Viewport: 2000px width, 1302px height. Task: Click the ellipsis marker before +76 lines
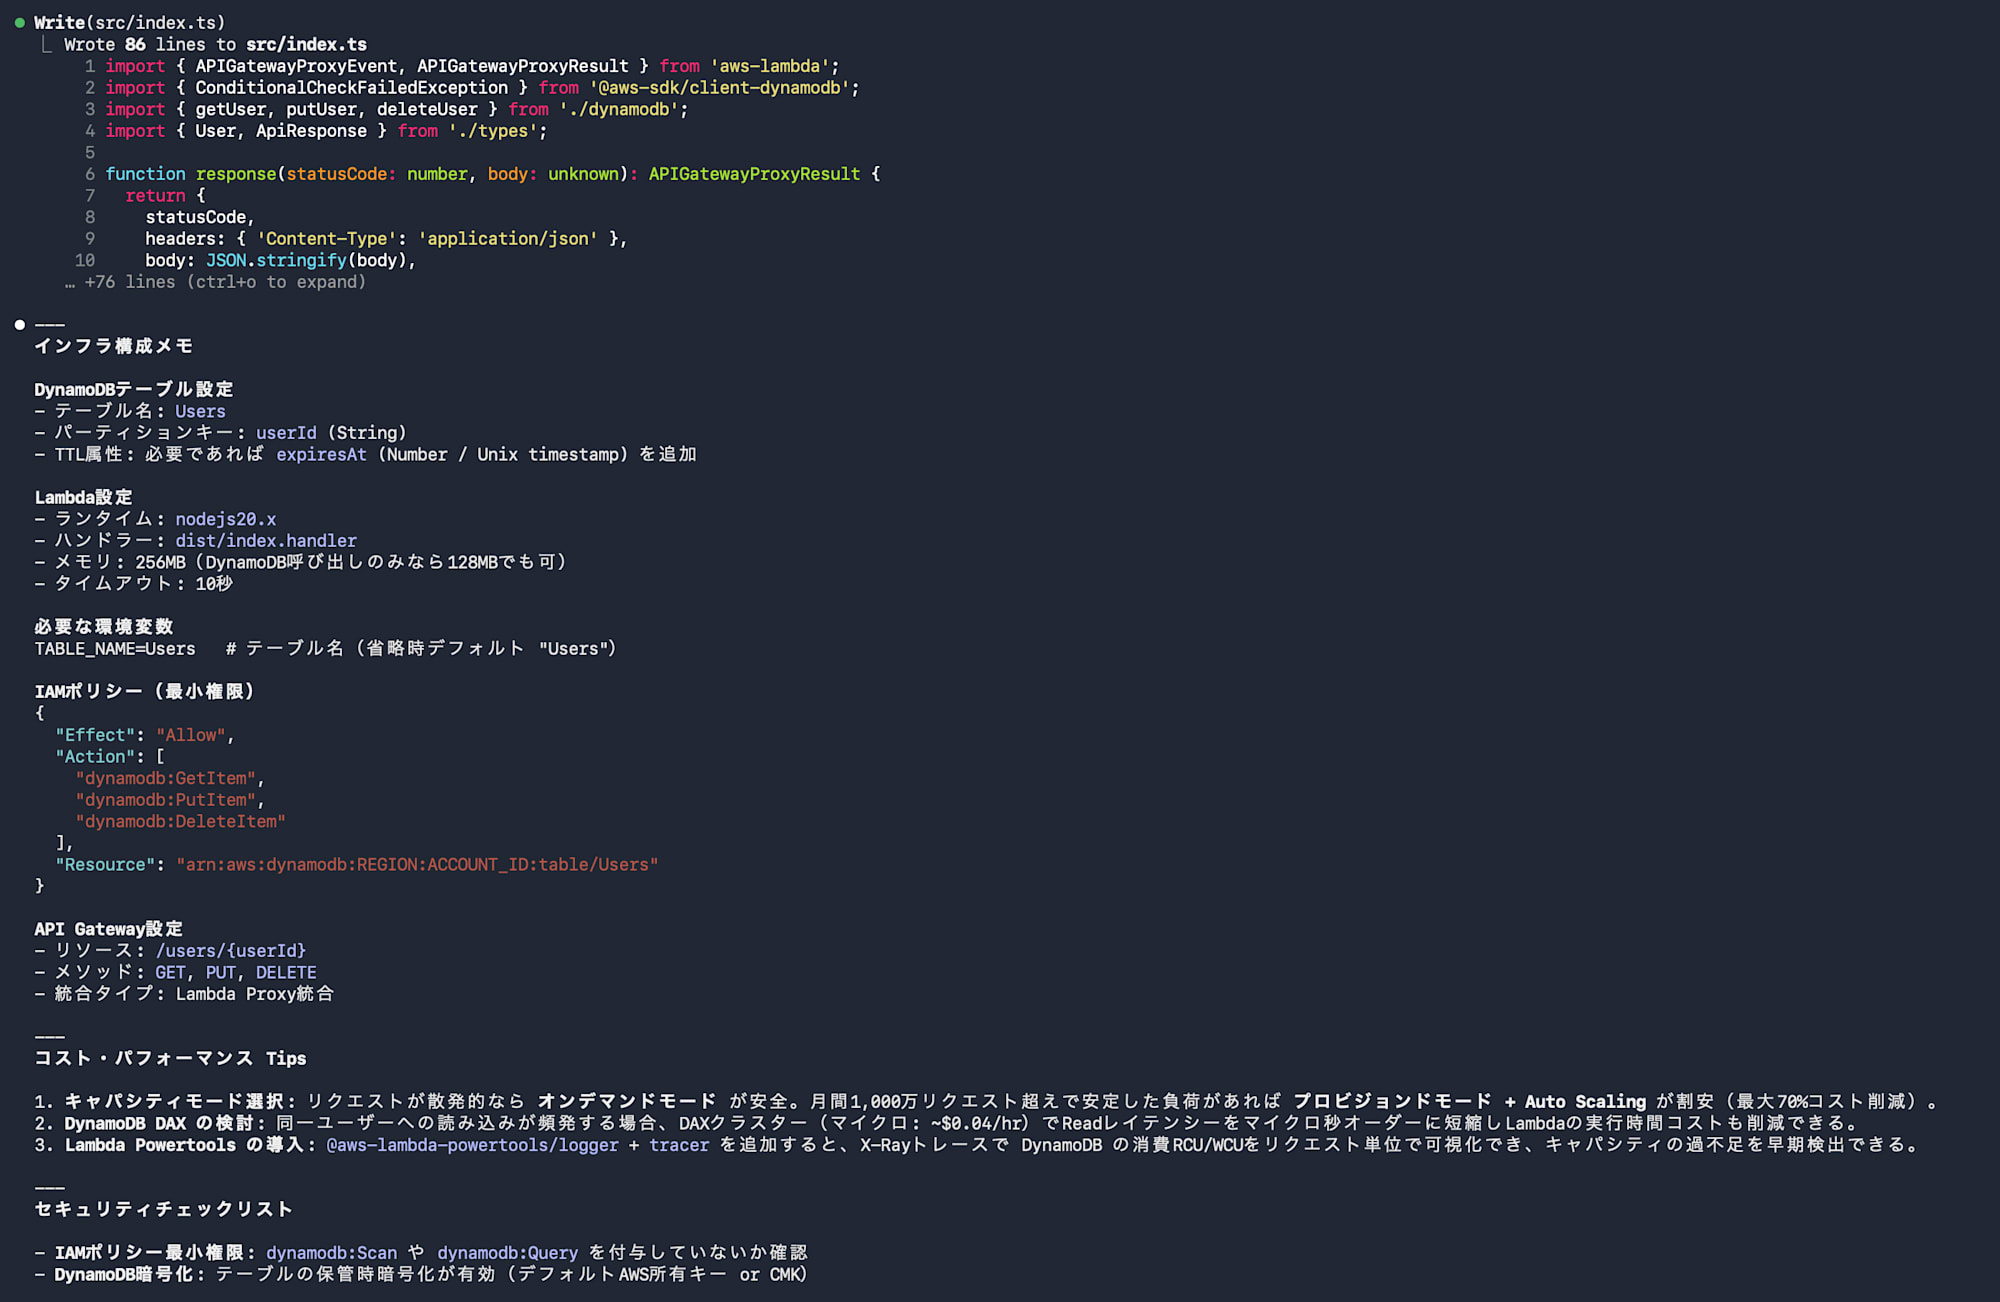click(x=69, y=282)
